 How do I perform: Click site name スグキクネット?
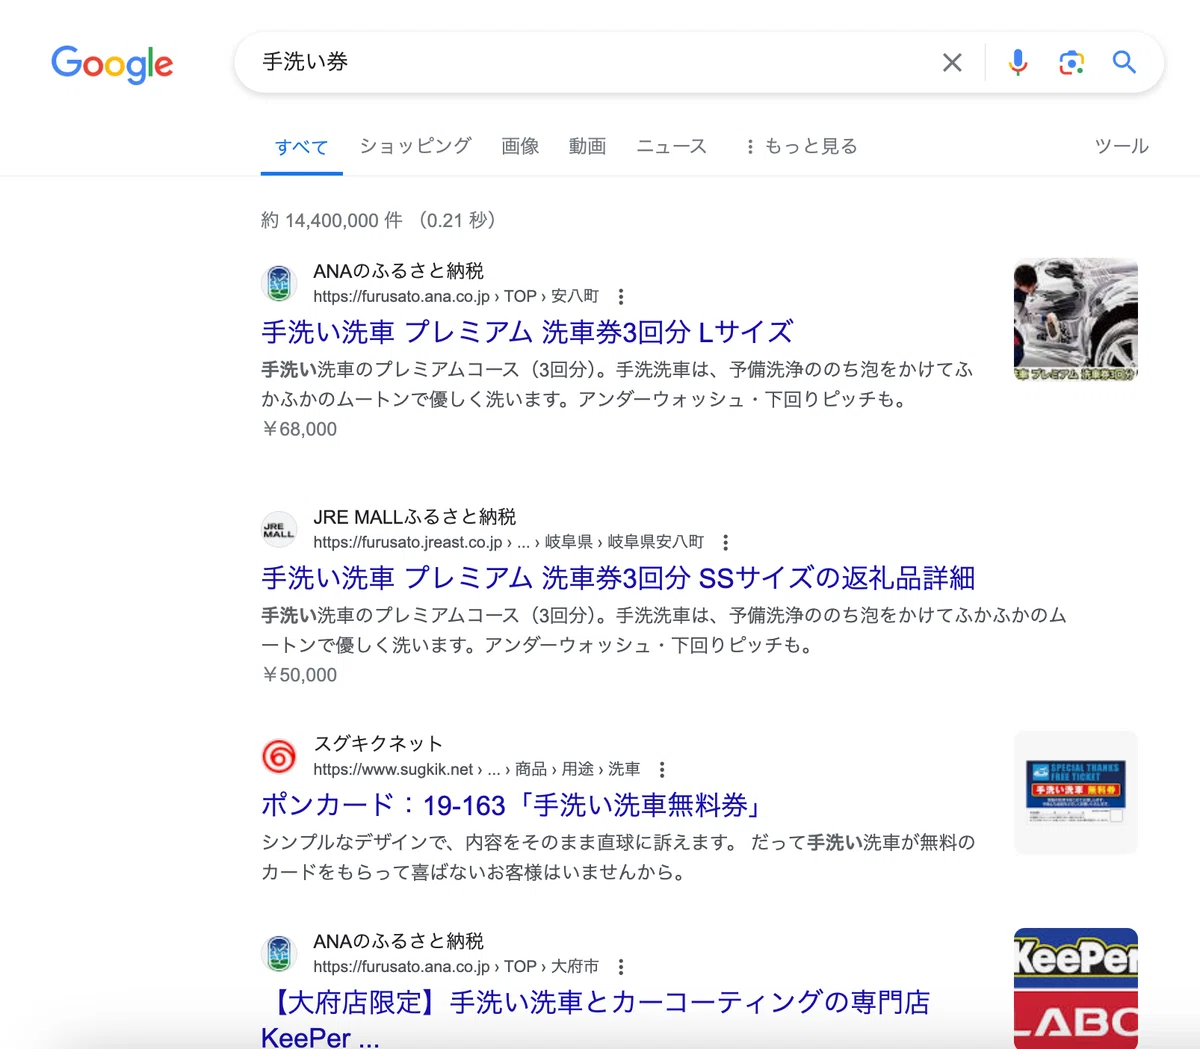378,744
